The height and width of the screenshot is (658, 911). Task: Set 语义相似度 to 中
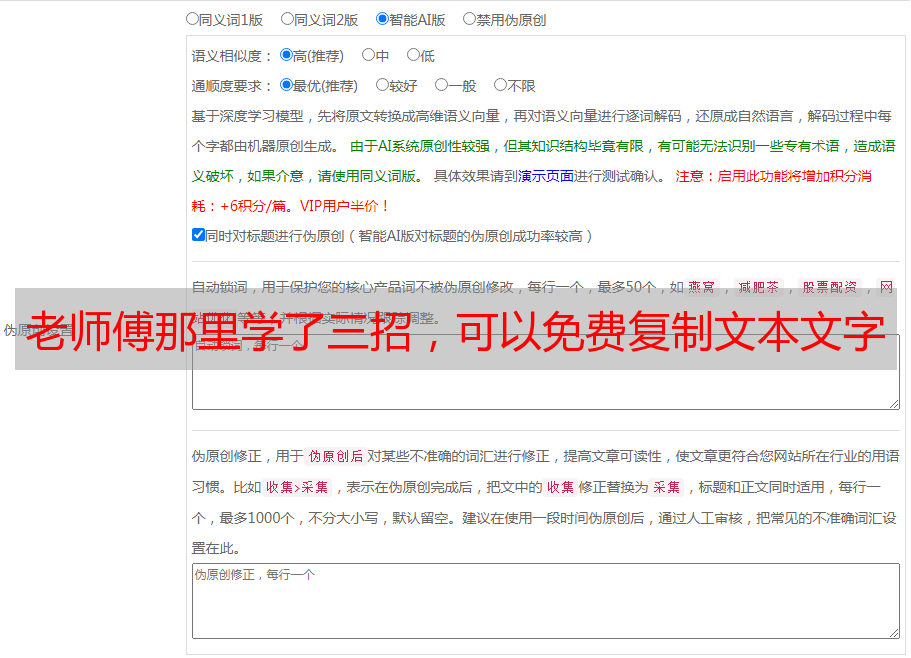point(368,55)
